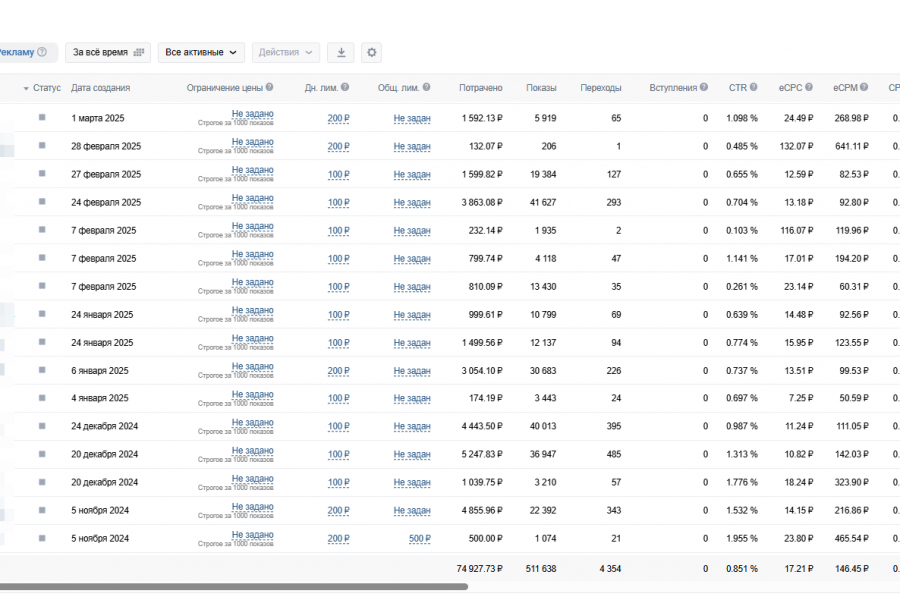Click the date 1 марта 2025
The image size is (900, 600).
point(98,118)
